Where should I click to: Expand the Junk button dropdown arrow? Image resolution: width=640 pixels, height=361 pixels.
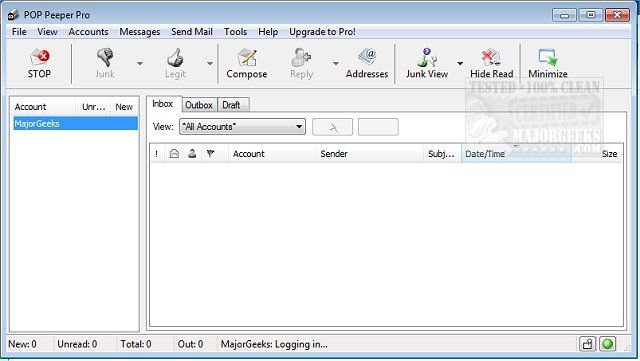click(x=140, y=64)
